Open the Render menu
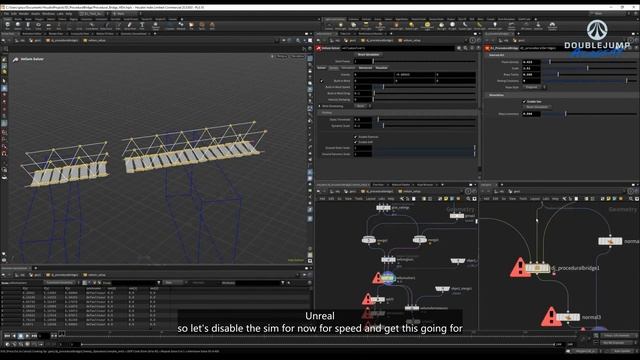The image size is (640, 360). pos(24,13)
